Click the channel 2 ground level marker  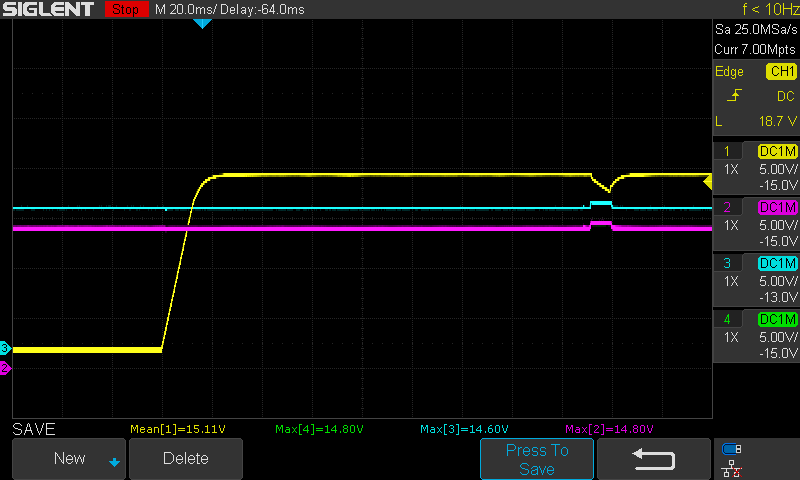(5, 368)
